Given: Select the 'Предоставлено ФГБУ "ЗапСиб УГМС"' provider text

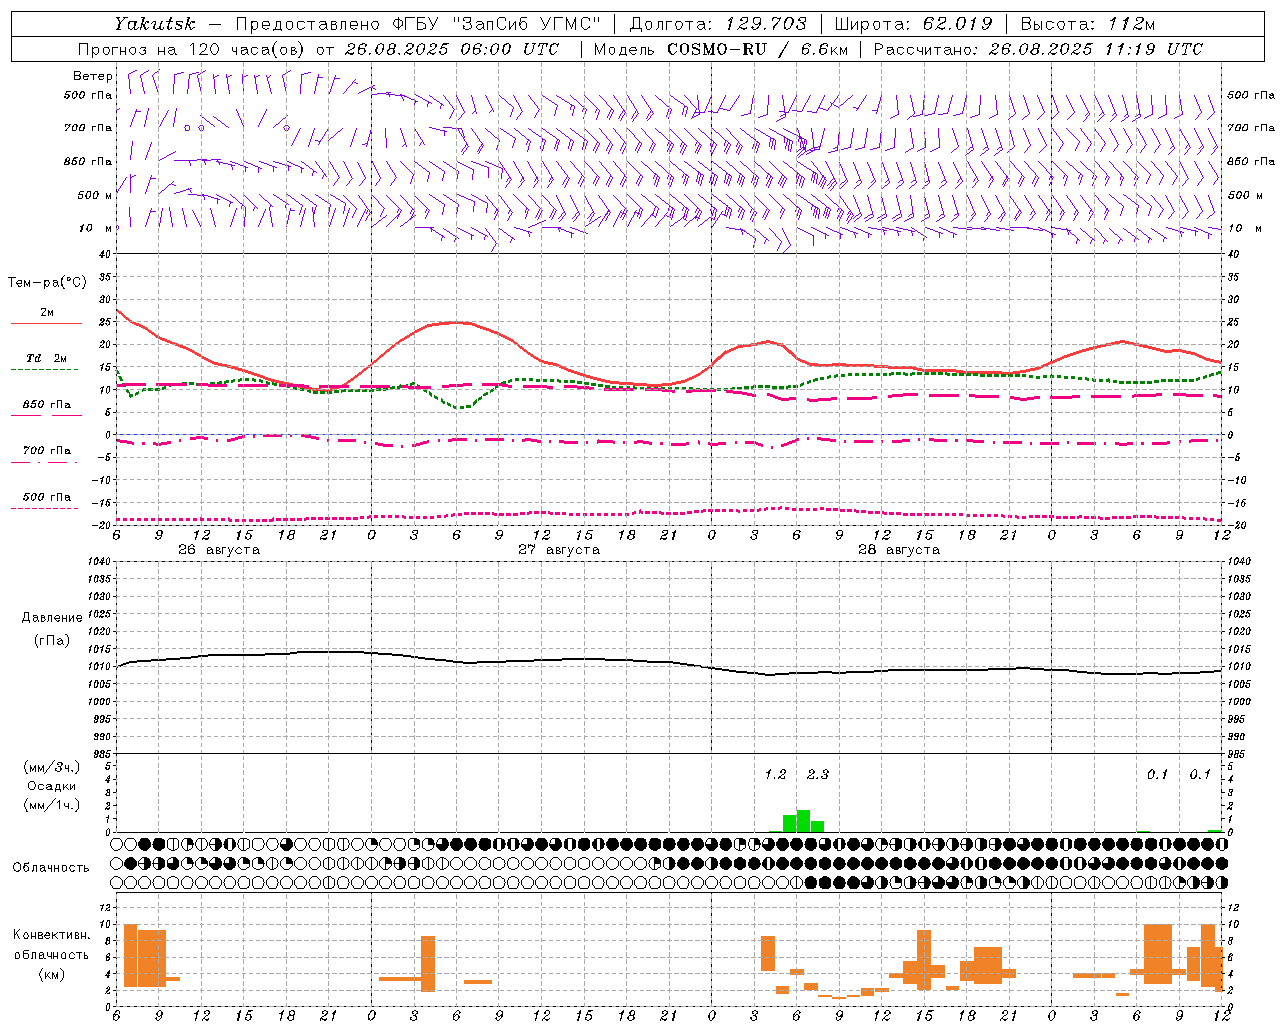Looking at the screenshot, I should tap(418, 24).
